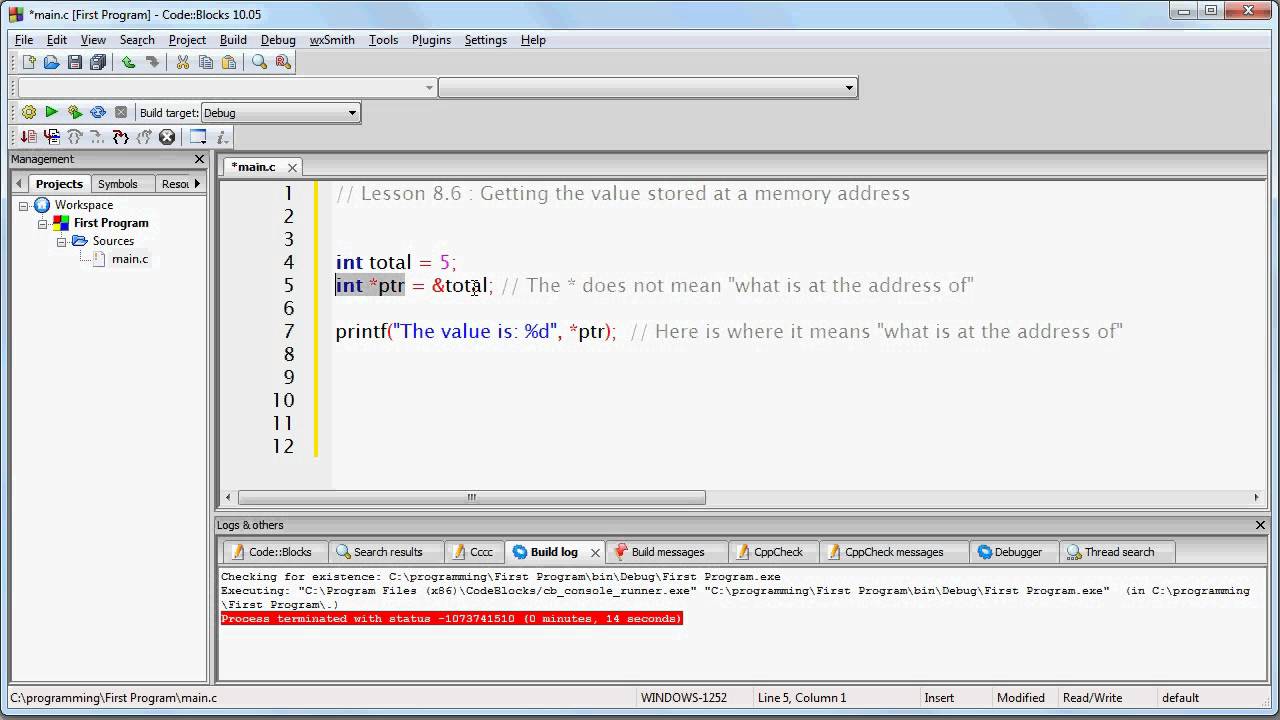This screenshot has height=720, width=1280.
Task: Open Replace with the R magnifier icon
Action: (283, 62)
